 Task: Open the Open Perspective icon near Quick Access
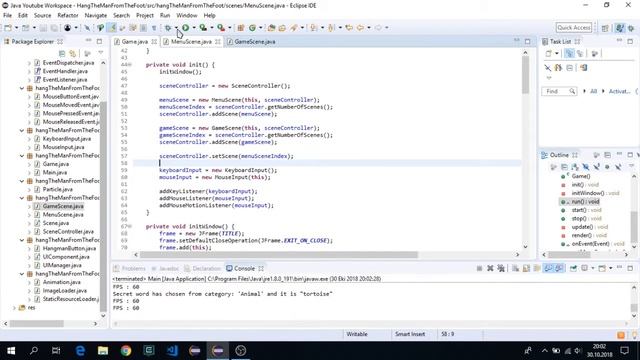click(605, 28)
